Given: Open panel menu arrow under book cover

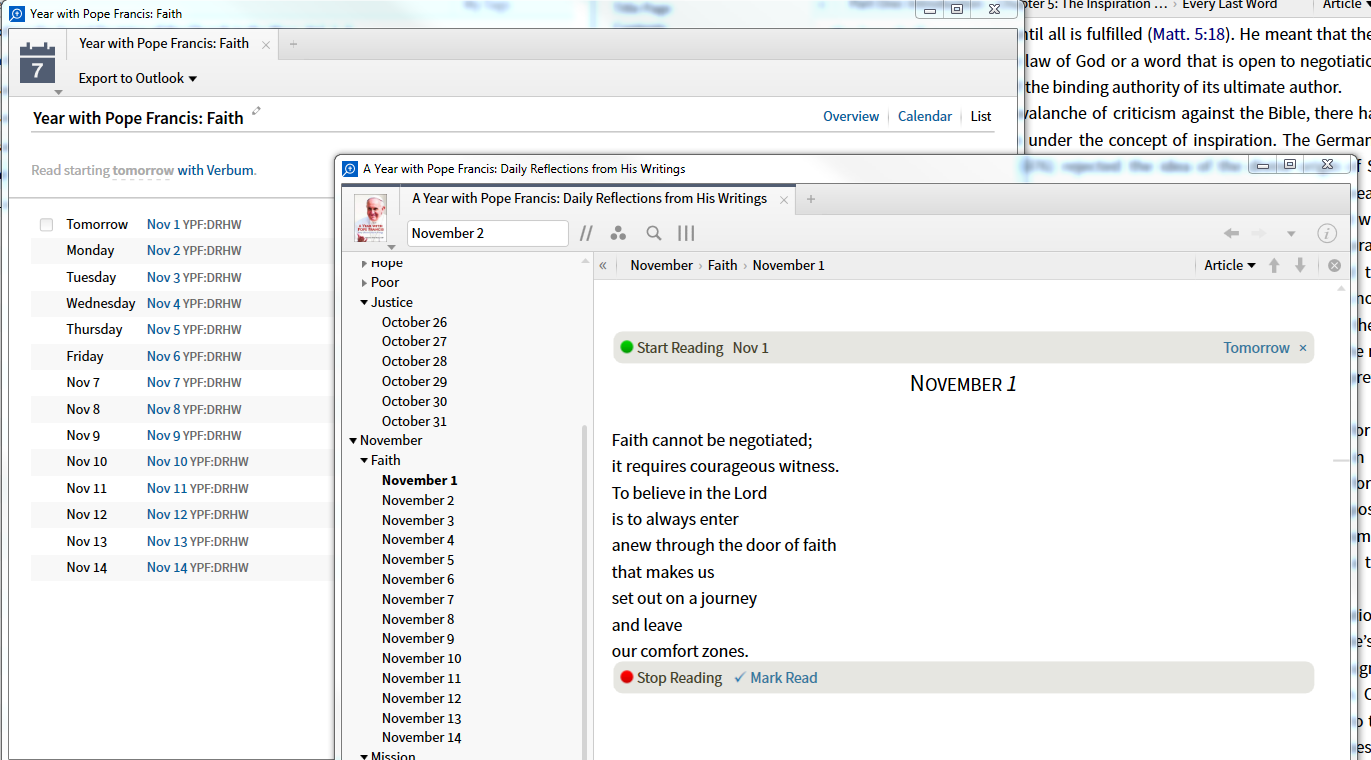Looking at the screenshot, I should click(391, 246).
